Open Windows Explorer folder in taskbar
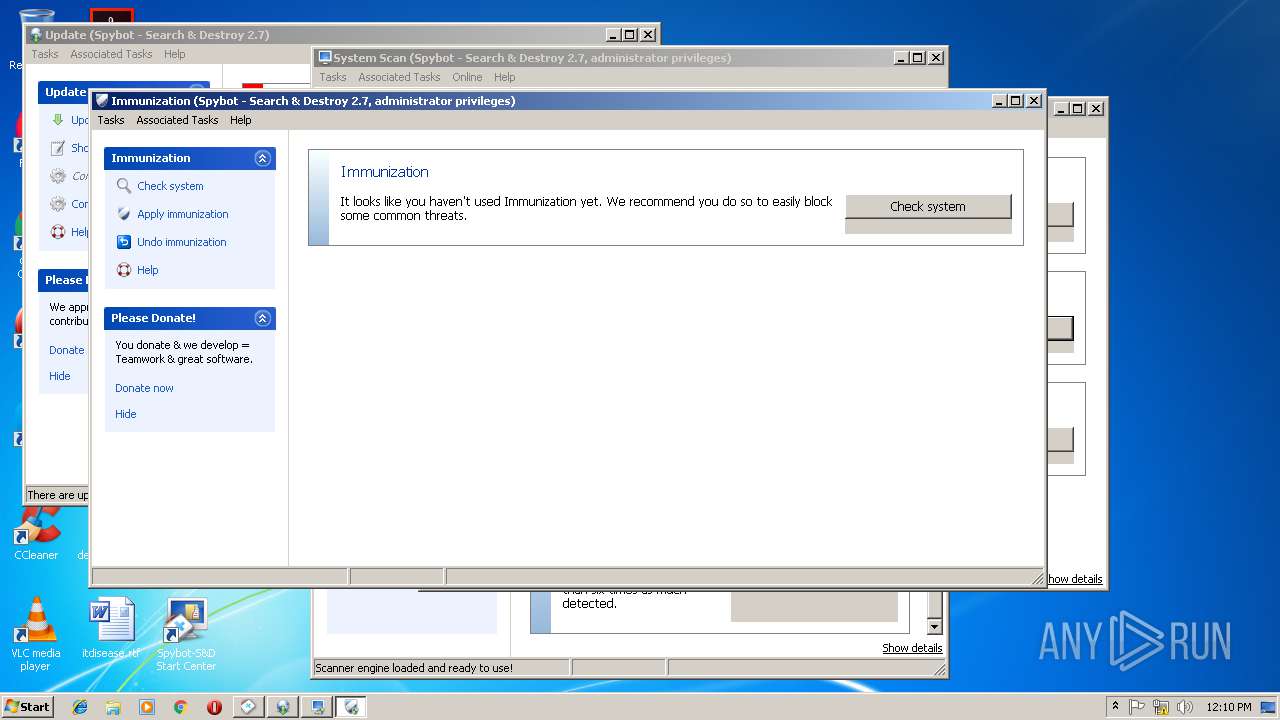Screen dimensions: 1280x720 point(113,707)
